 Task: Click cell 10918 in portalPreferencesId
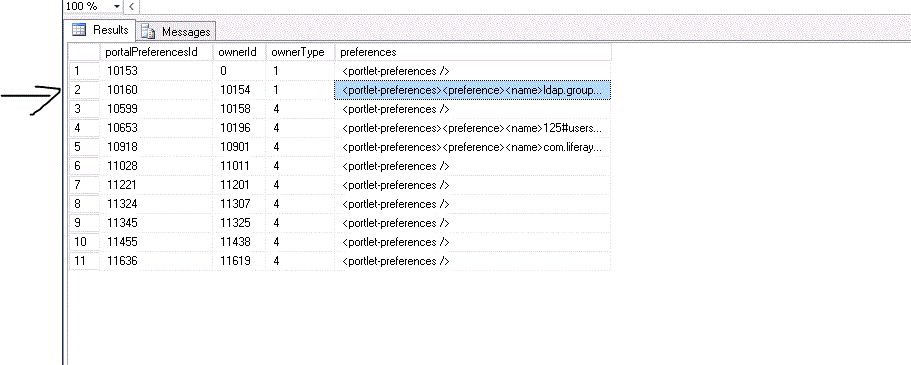[156, 147]
